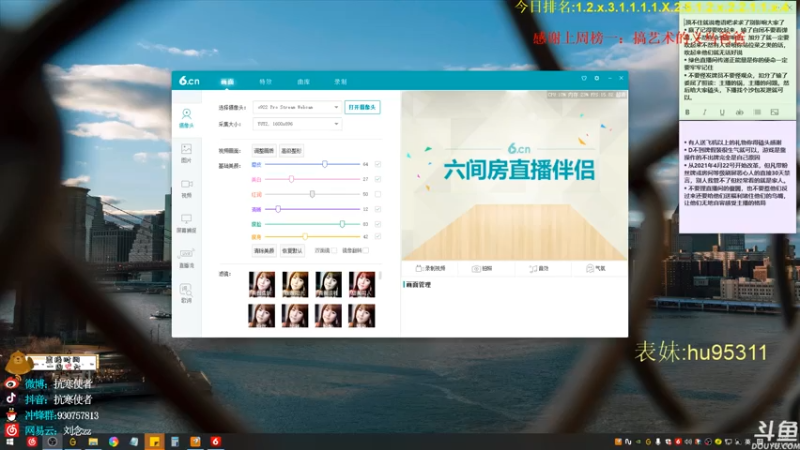The width and height of the screenshot is (800, 450).
Task: Toggle underline in the green sticky note
Action: coord(722,112)
